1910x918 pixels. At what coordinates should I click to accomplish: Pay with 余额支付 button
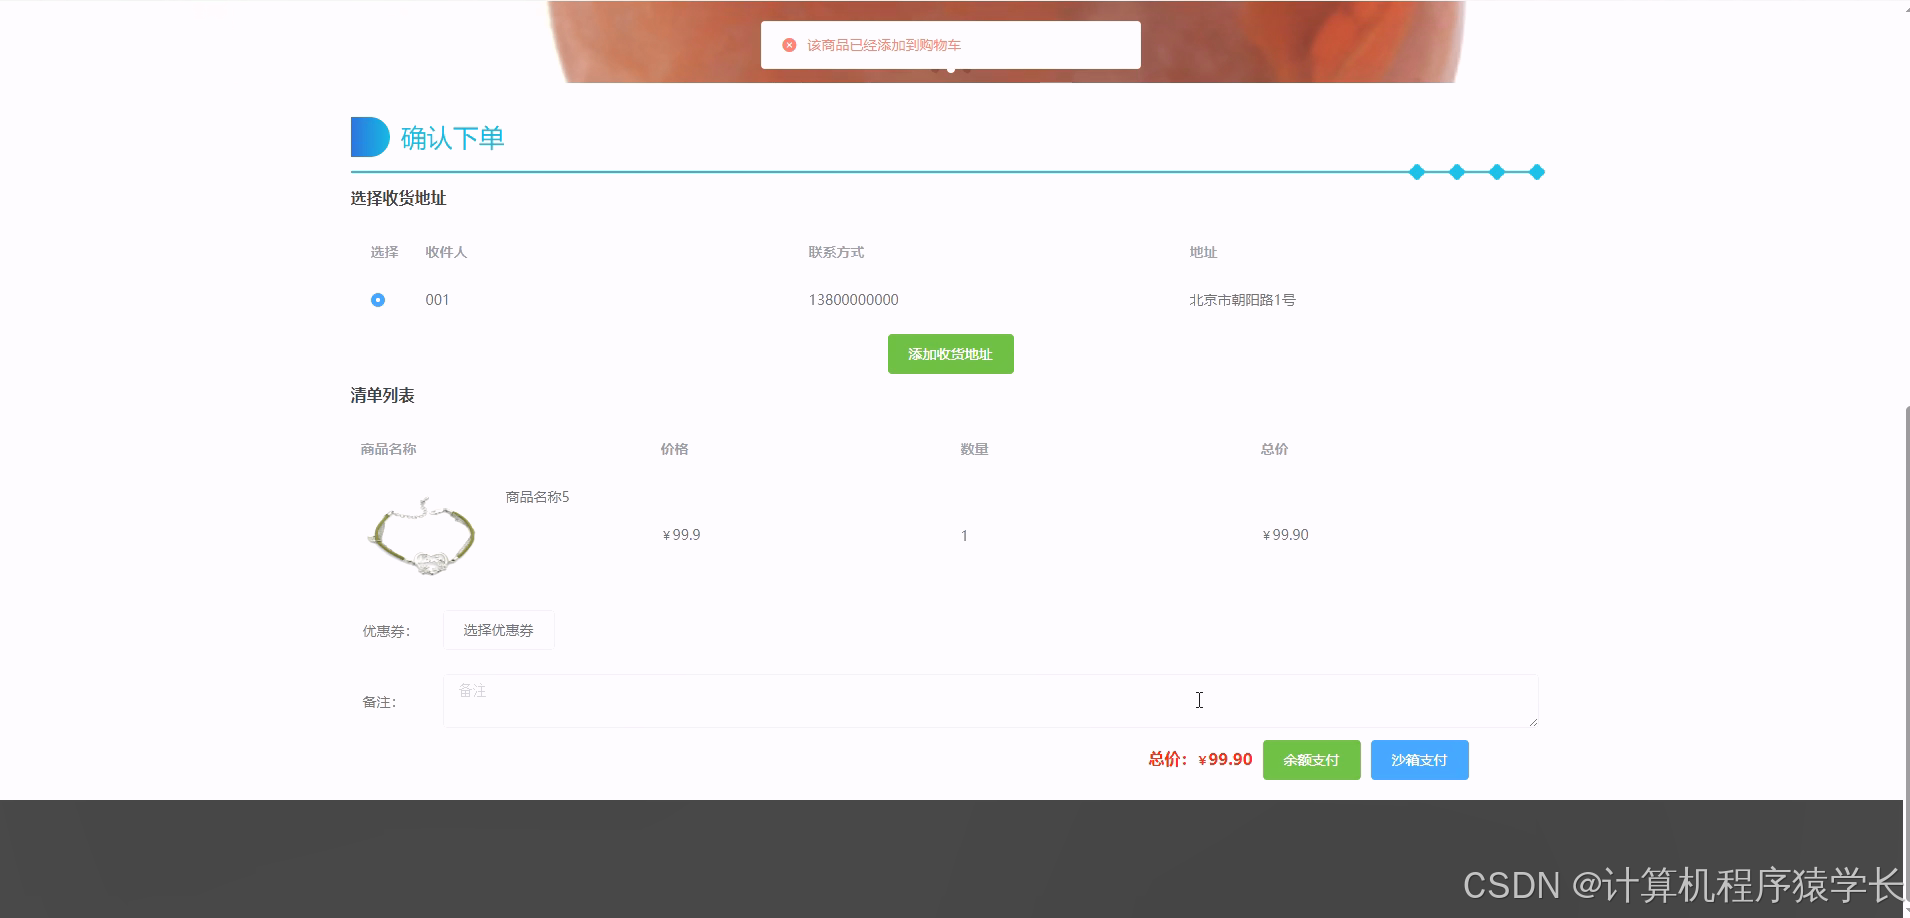tap(1311, 760)
